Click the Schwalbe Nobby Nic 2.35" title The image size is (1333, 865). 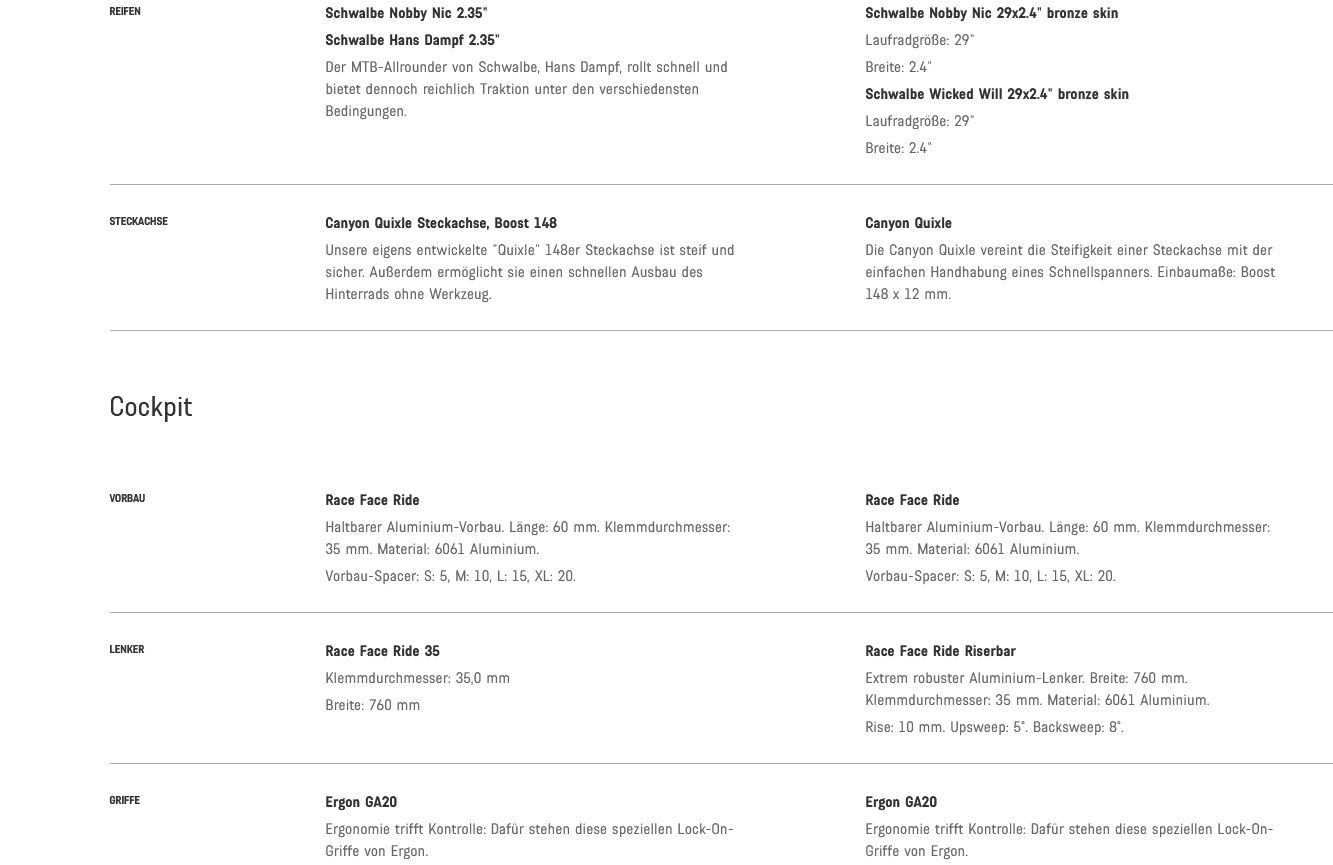[406, 13]
